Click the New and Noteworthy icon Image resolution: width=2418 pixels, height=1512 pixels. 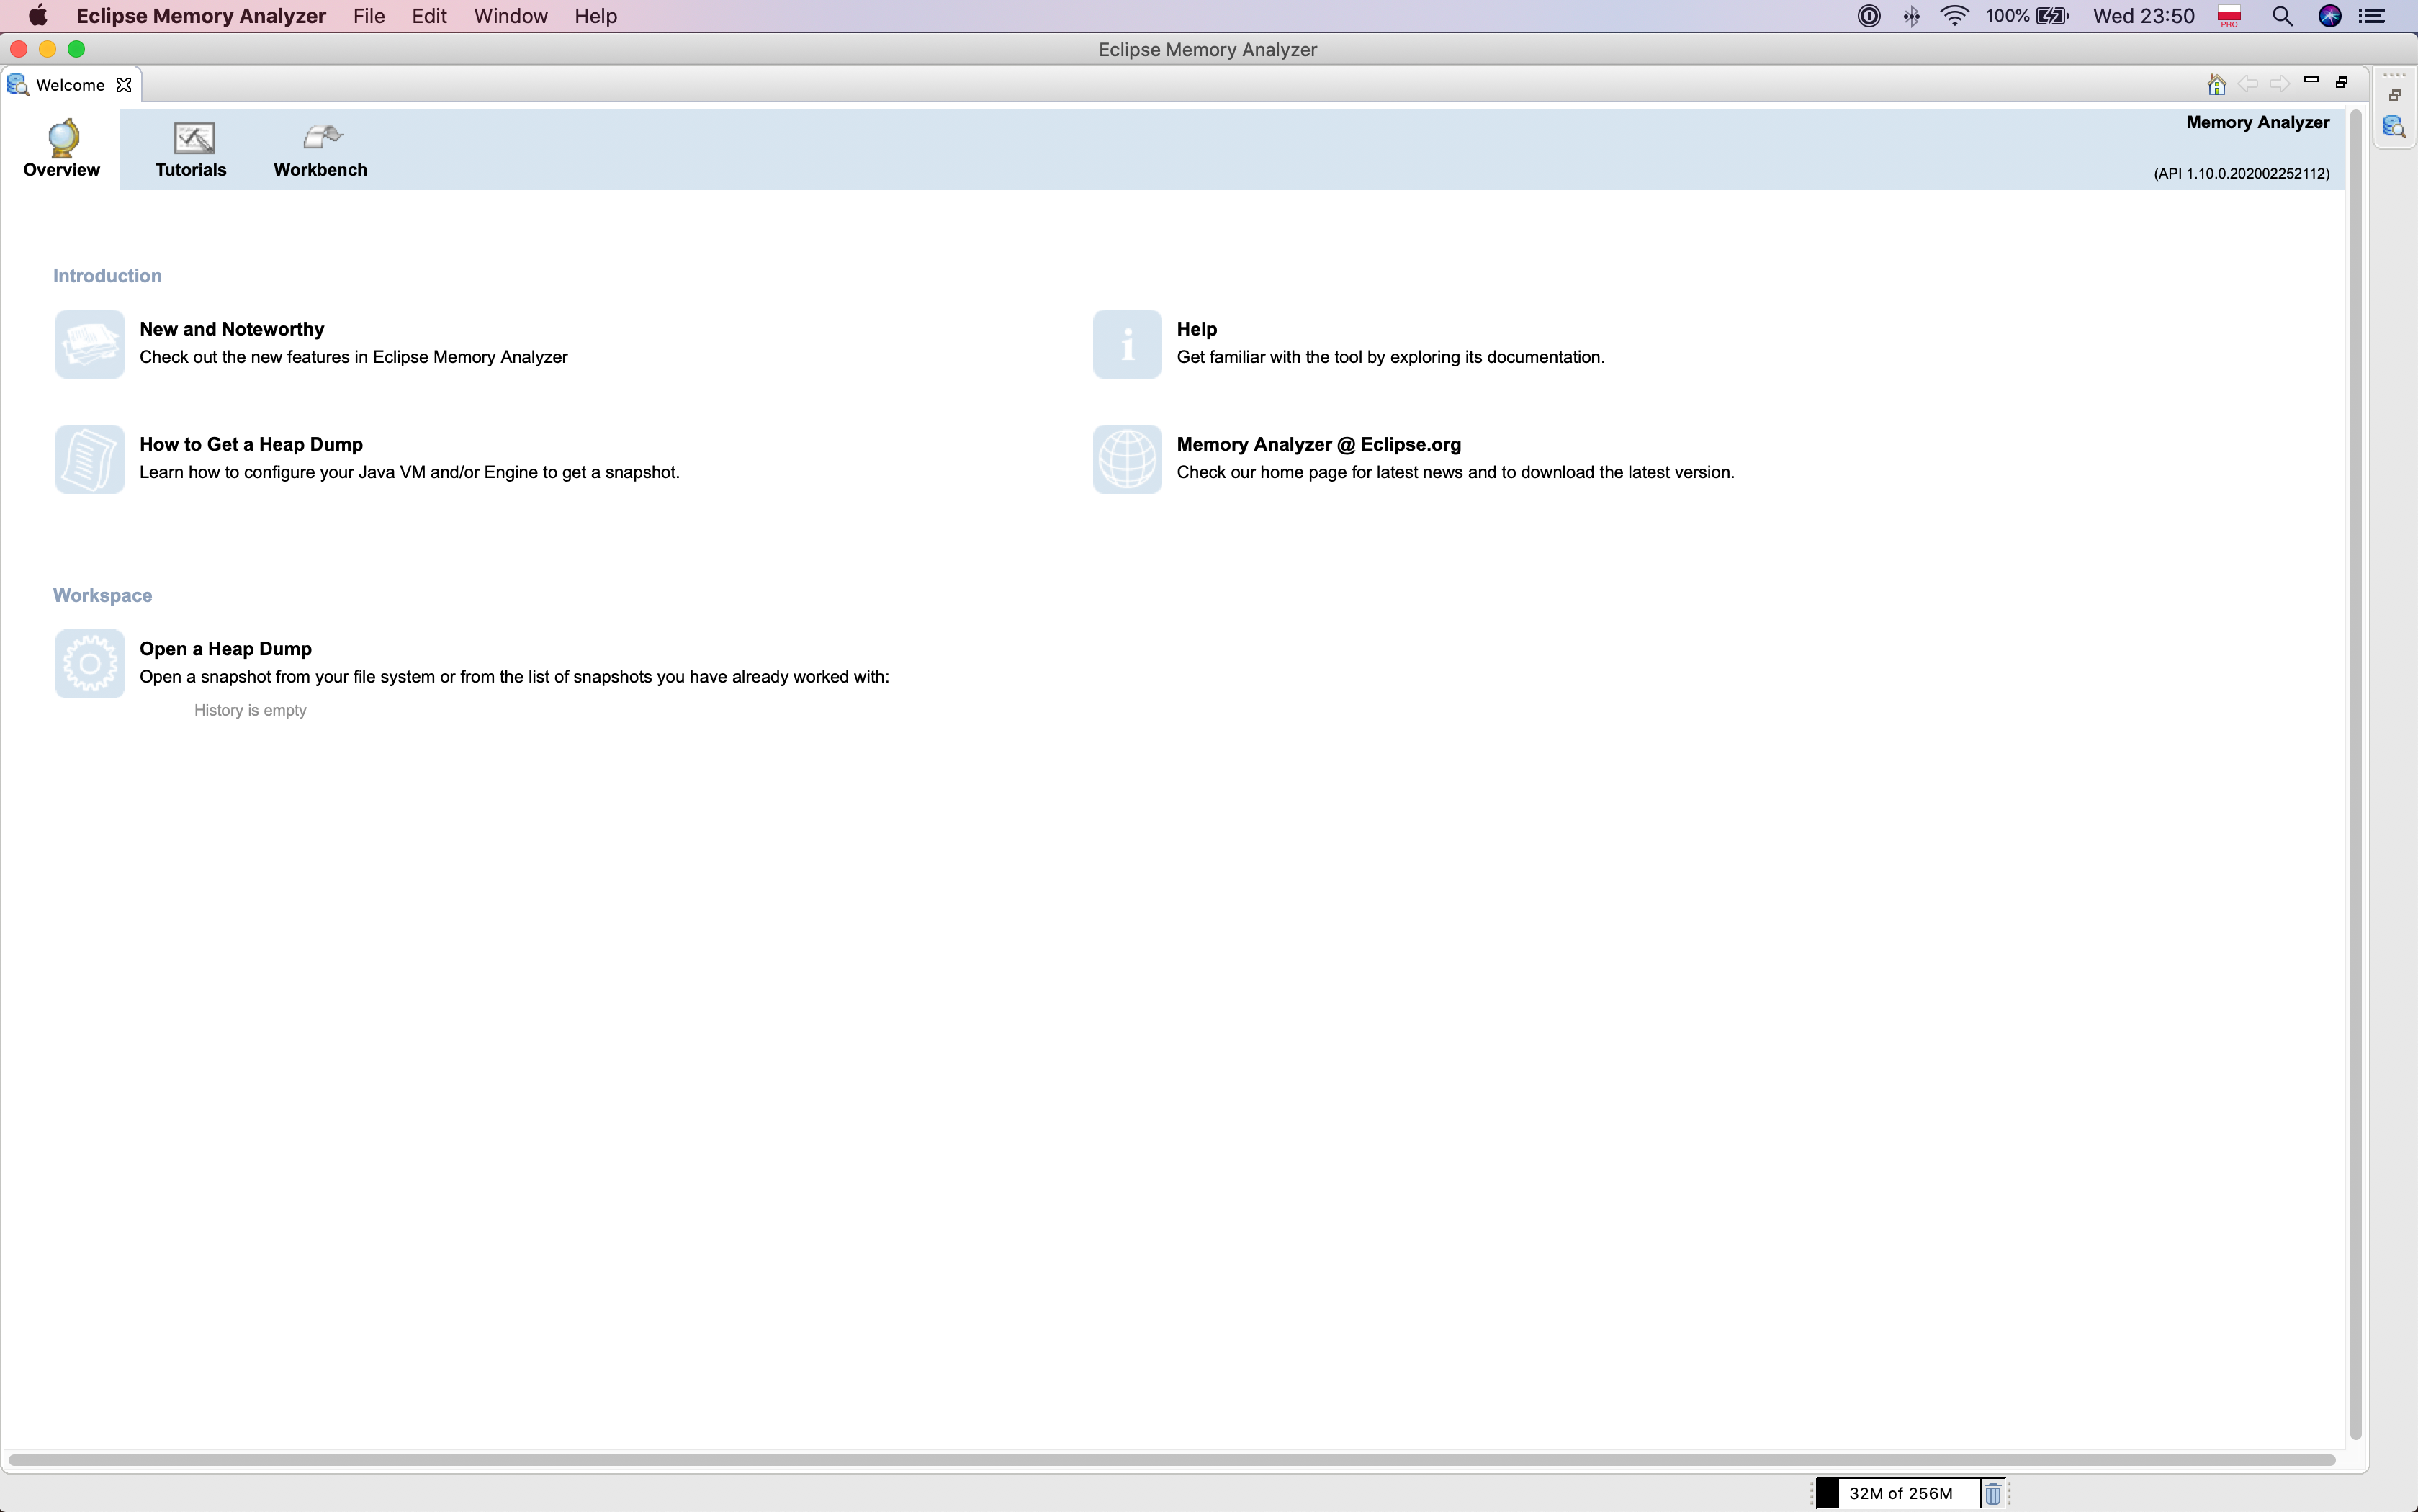[x=90, y=344]
